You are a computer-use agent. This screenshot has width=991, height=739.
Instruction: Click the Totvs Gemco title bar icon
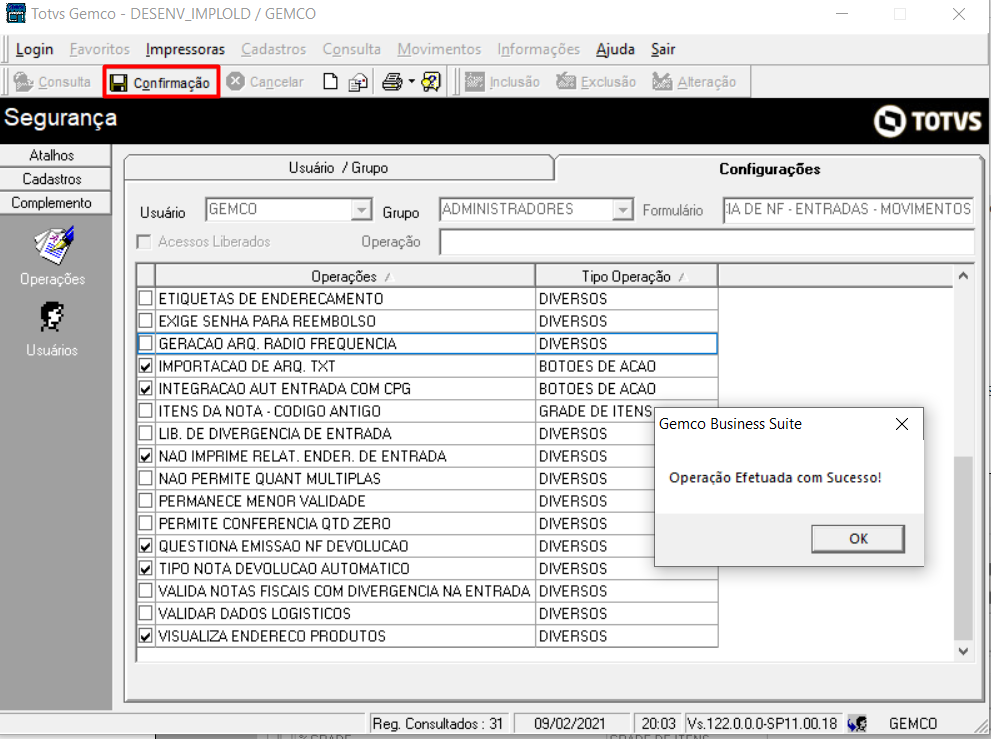pos(15,13)
